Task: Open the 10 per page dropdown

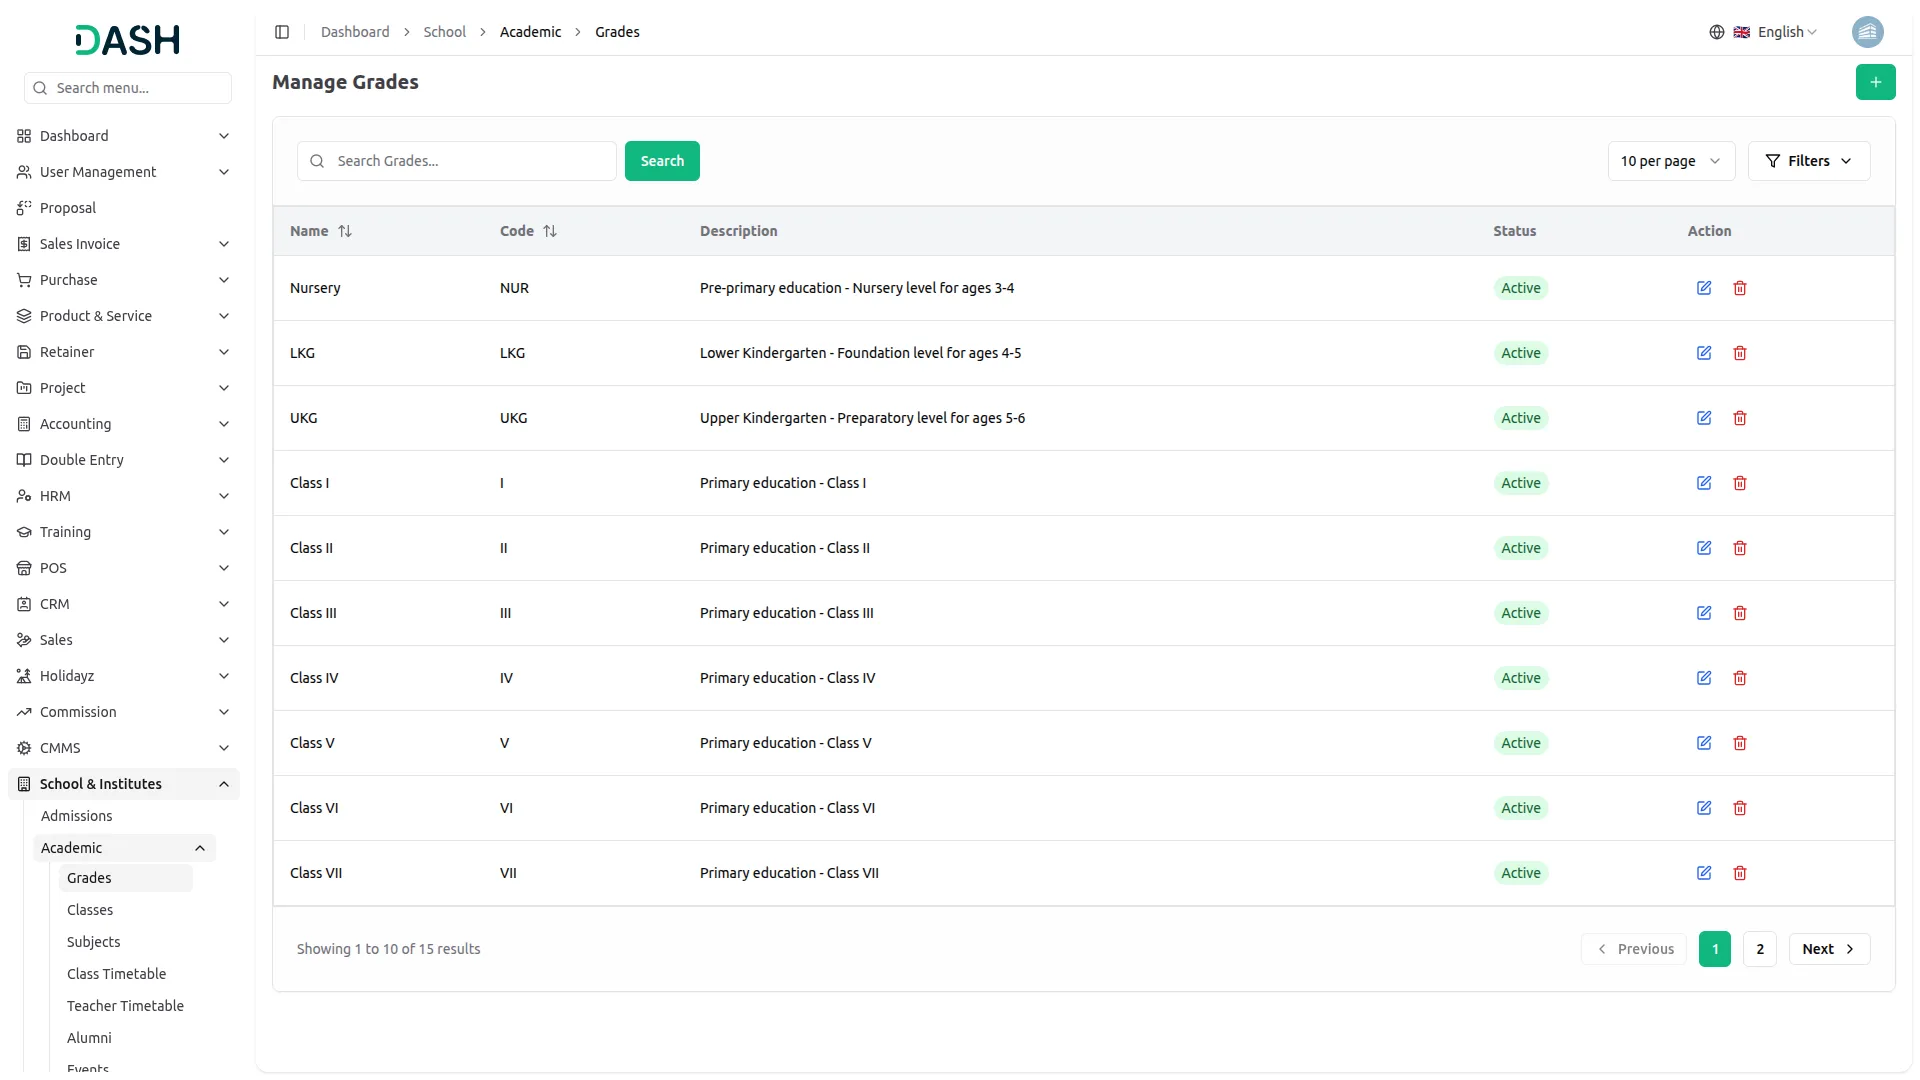Action: pos(1671,161)
